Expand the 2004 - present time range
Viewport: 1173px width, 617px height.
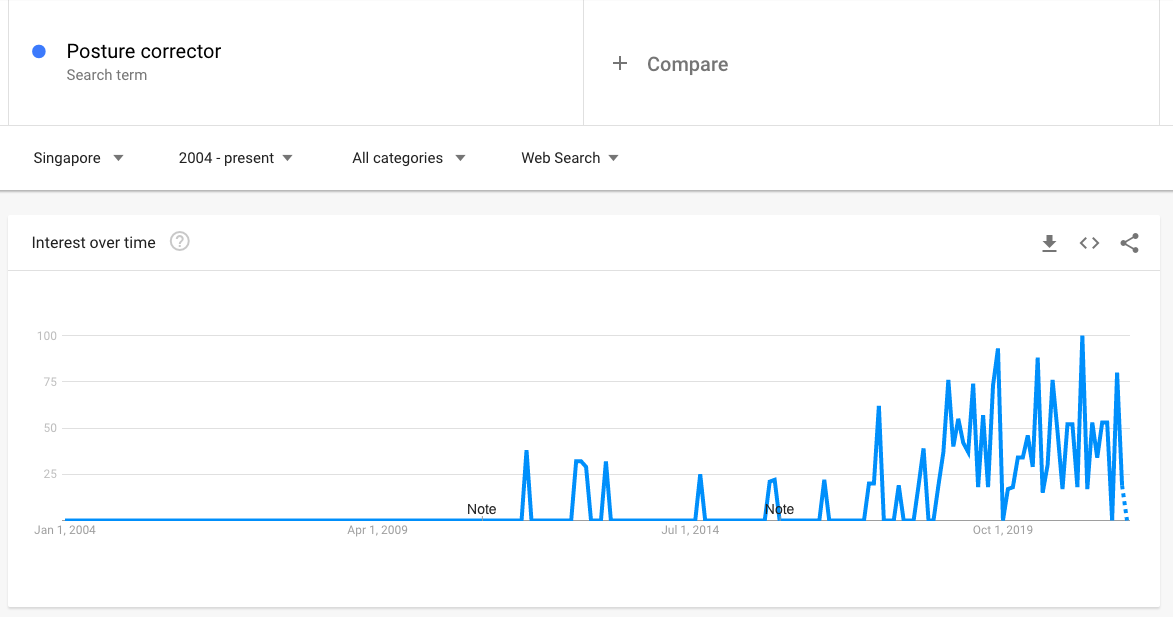236,158
